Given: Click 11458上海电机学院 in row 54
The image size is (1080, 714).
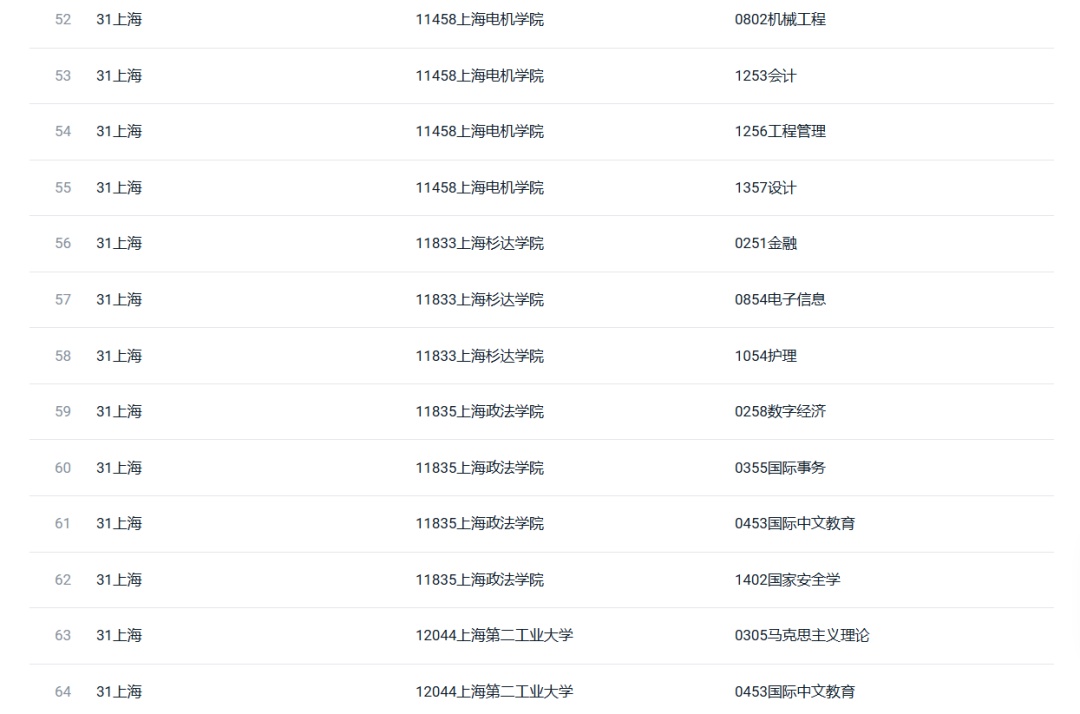Looking at the screenshot, I should [x=479, y=132].
